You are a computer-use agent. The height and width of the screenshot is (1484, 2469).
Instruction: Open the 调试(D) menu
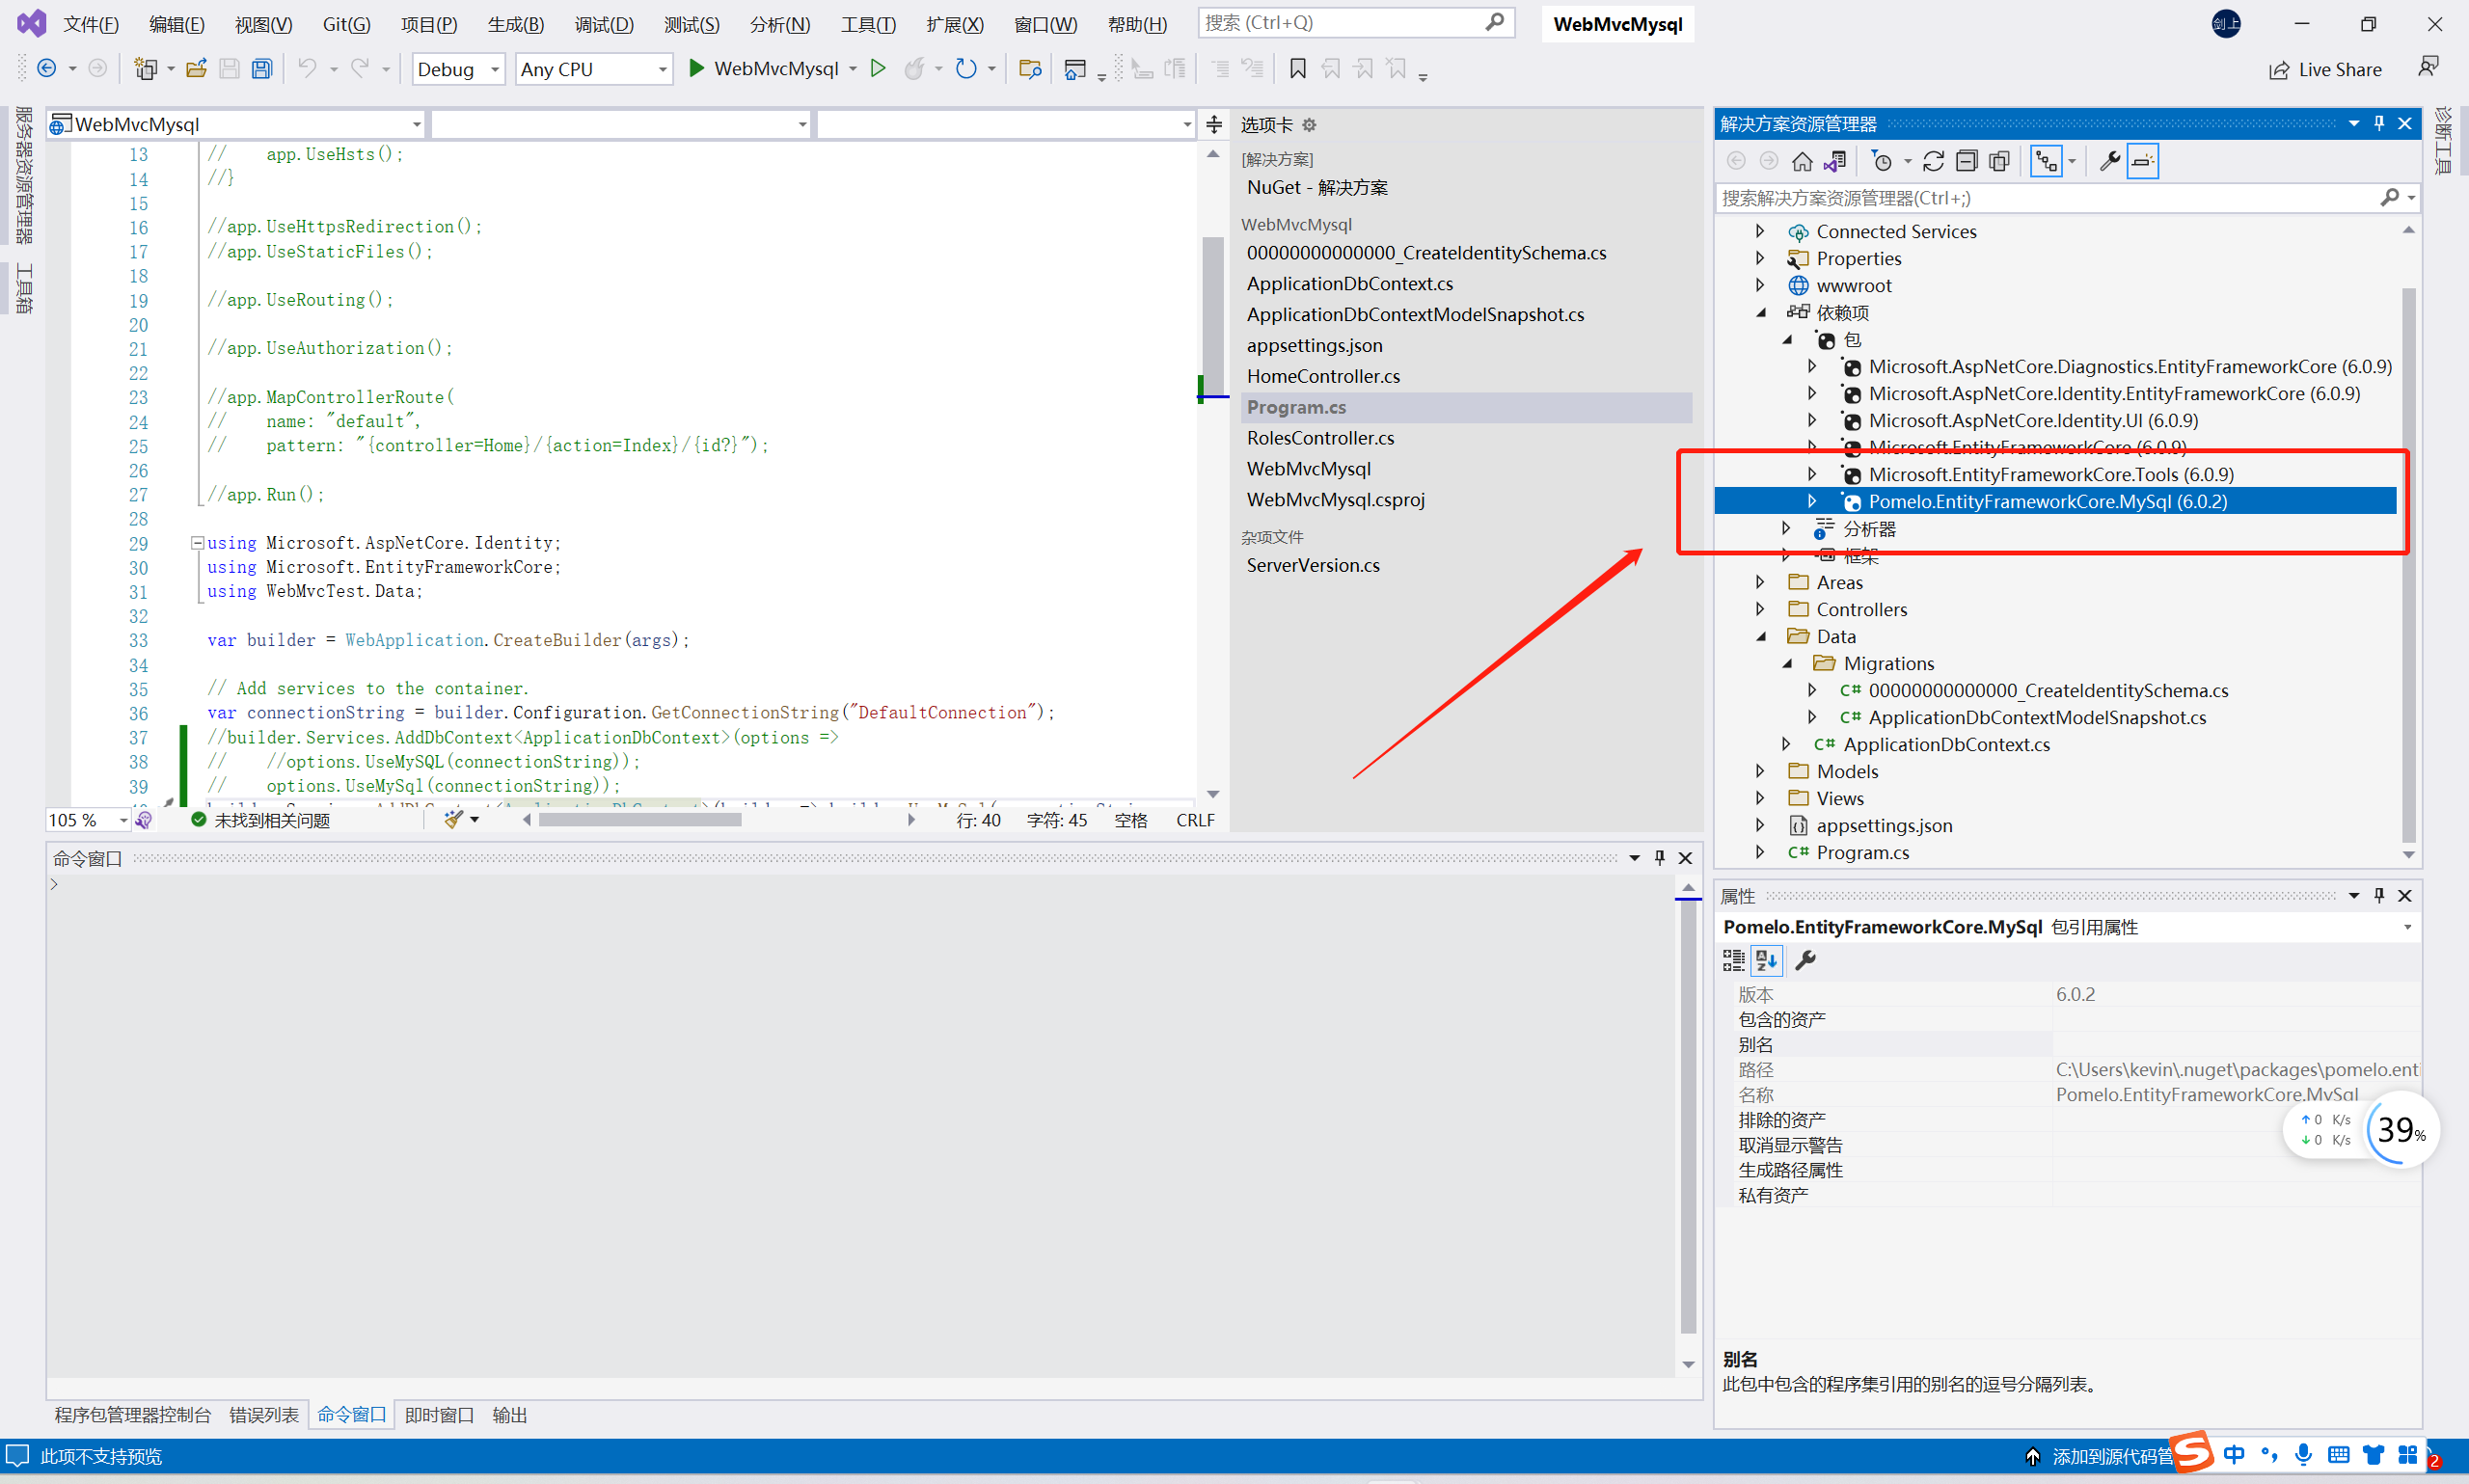click(x=603, y=24)
